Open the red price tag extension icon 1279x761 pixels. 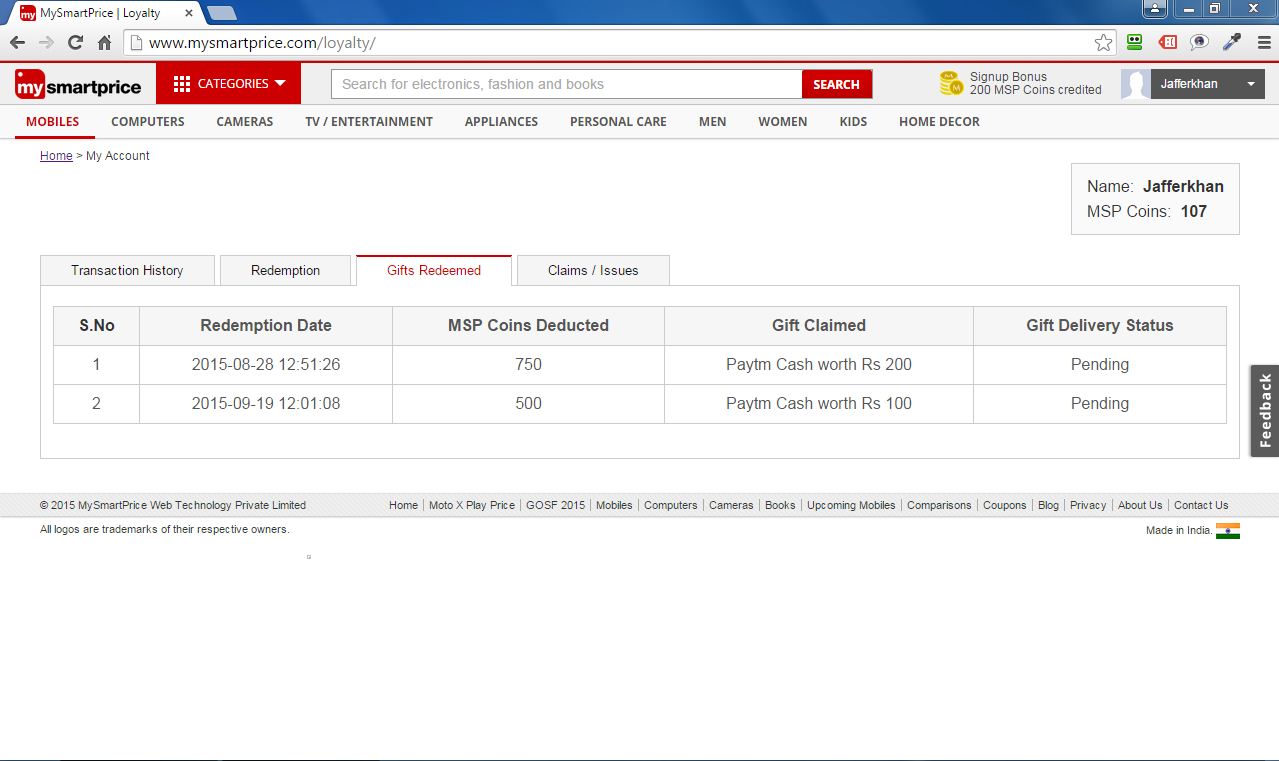tap(1167, 42)
